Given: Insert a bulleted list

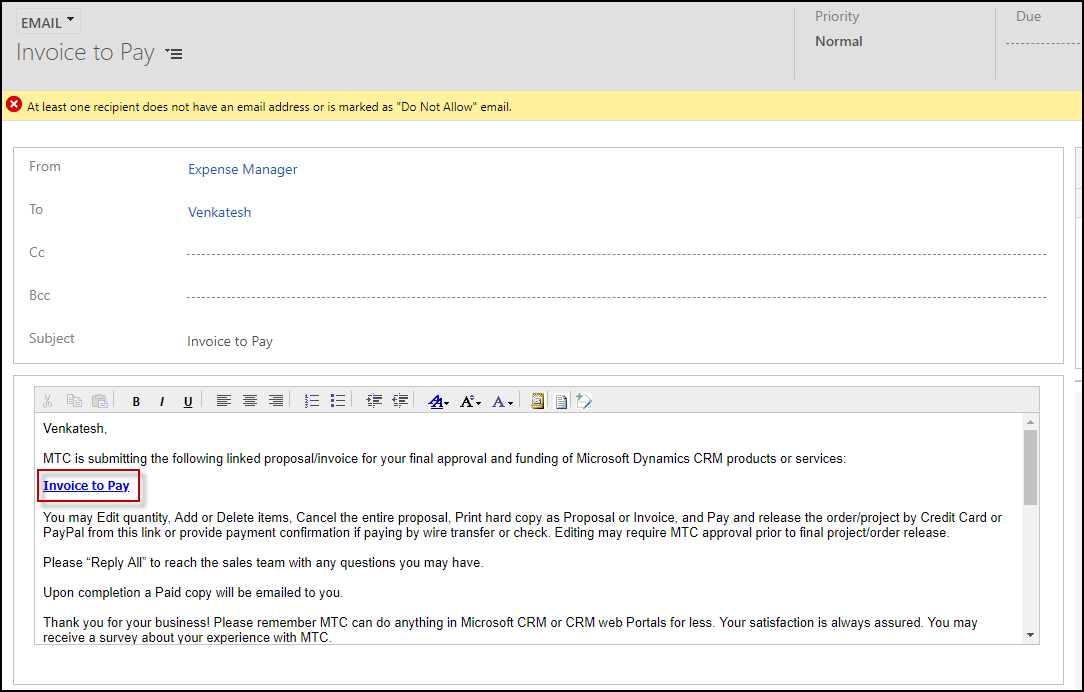Looking at the screenshot, I should click(x=338, y=401).
